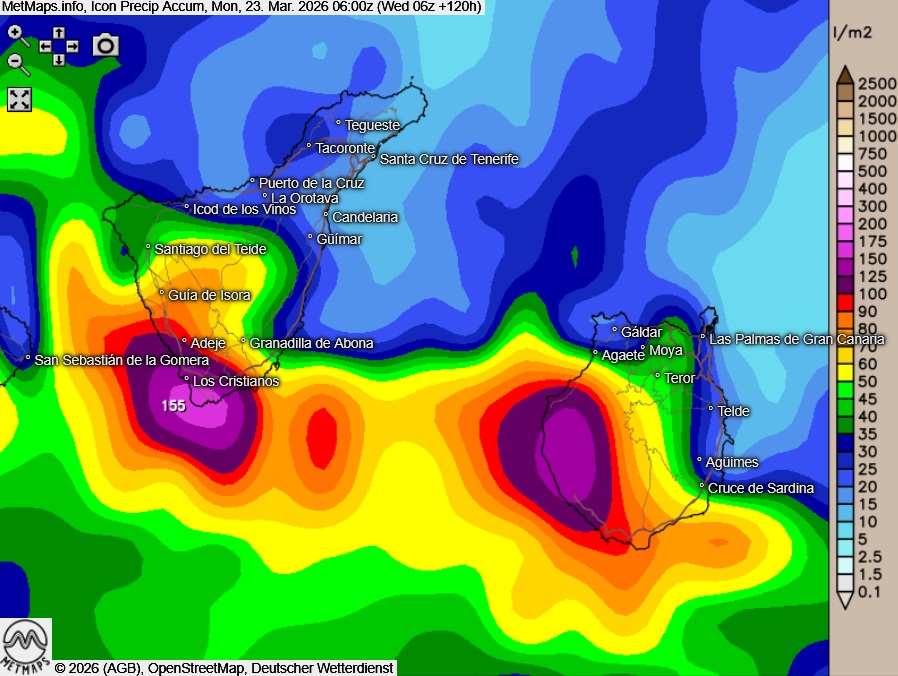
Task: Toggle fullscreen with the expand arrows icon
Action: 19,99
